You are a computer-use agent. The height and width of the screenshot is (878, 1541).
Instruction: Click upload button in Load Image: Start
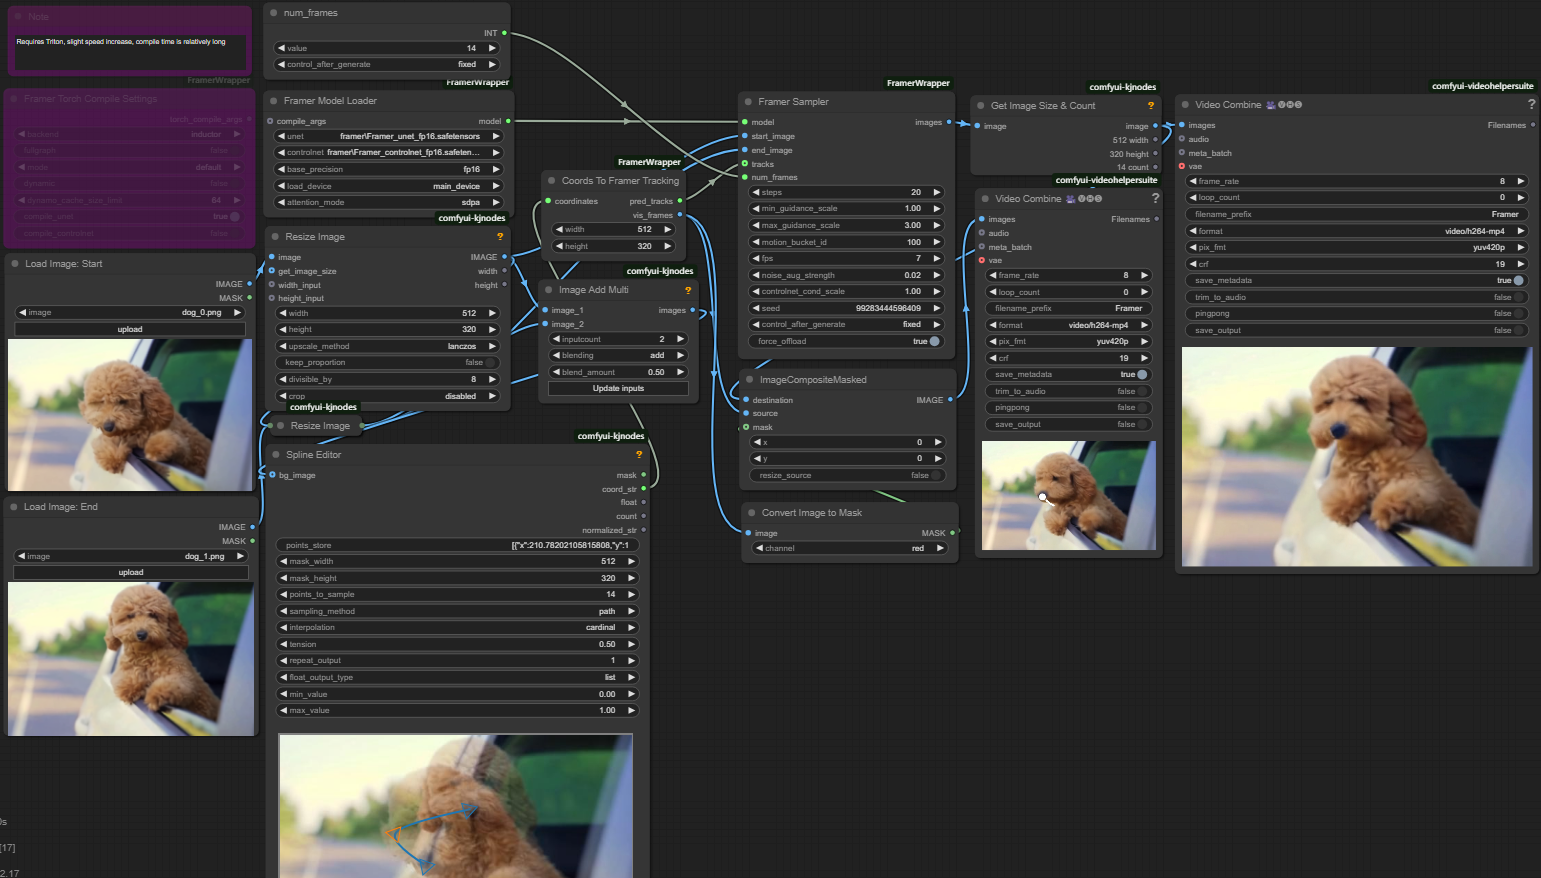(130, 329)
